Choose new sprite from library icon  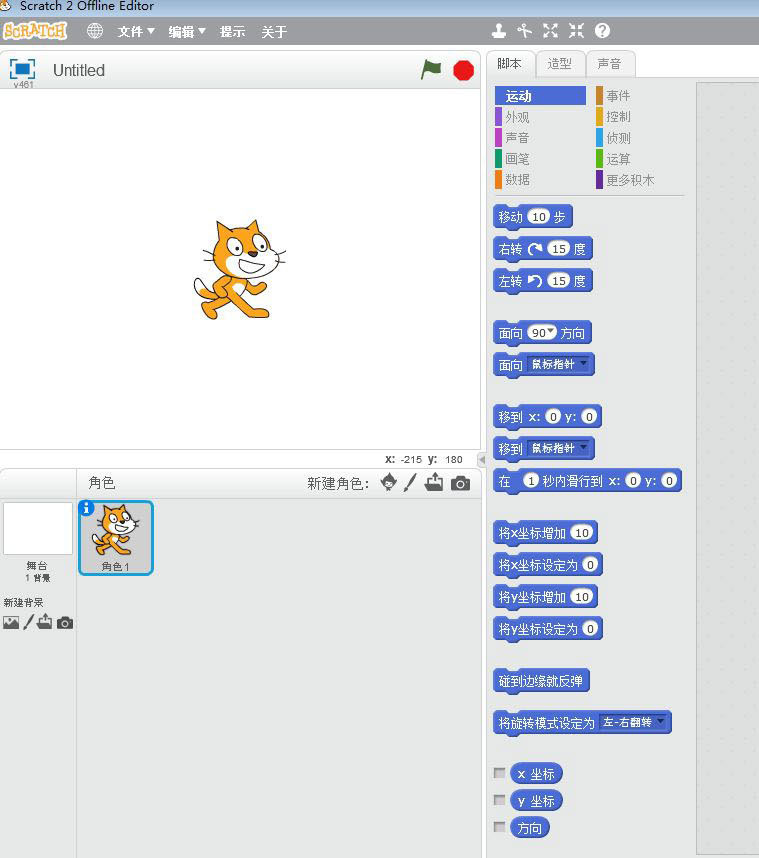[389, 482]
